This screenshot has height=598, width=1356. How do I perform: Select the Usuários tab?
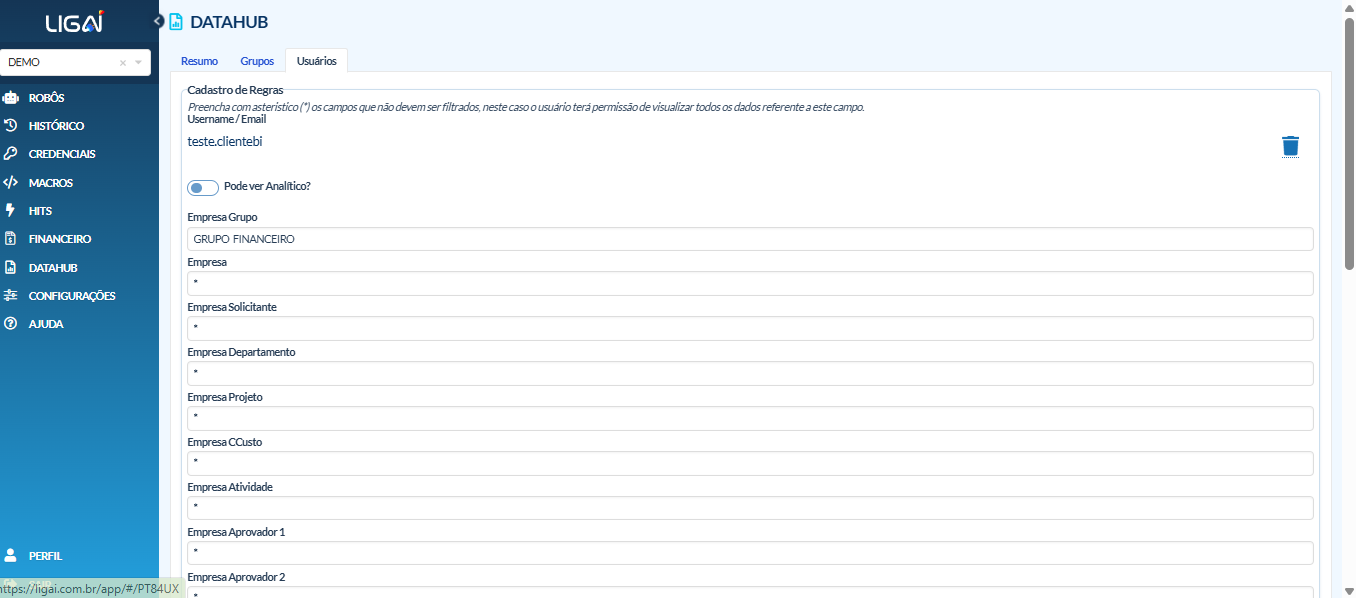[x=317, y=61]
